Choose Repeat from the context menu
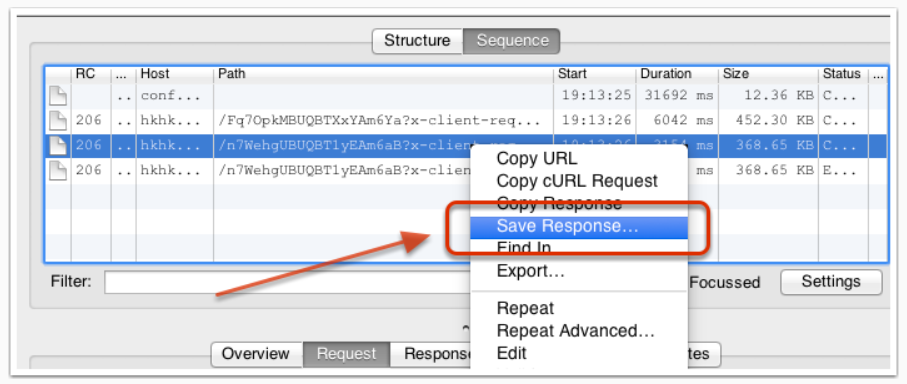The height and width of the screenshot is (384, 907). tap(525, 308)
